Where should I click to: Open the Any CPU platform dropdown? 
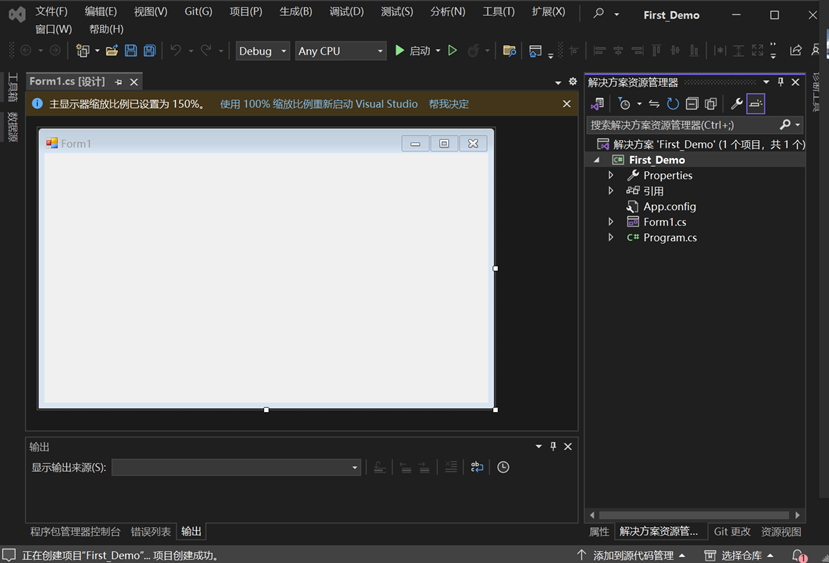pos(340,51)
